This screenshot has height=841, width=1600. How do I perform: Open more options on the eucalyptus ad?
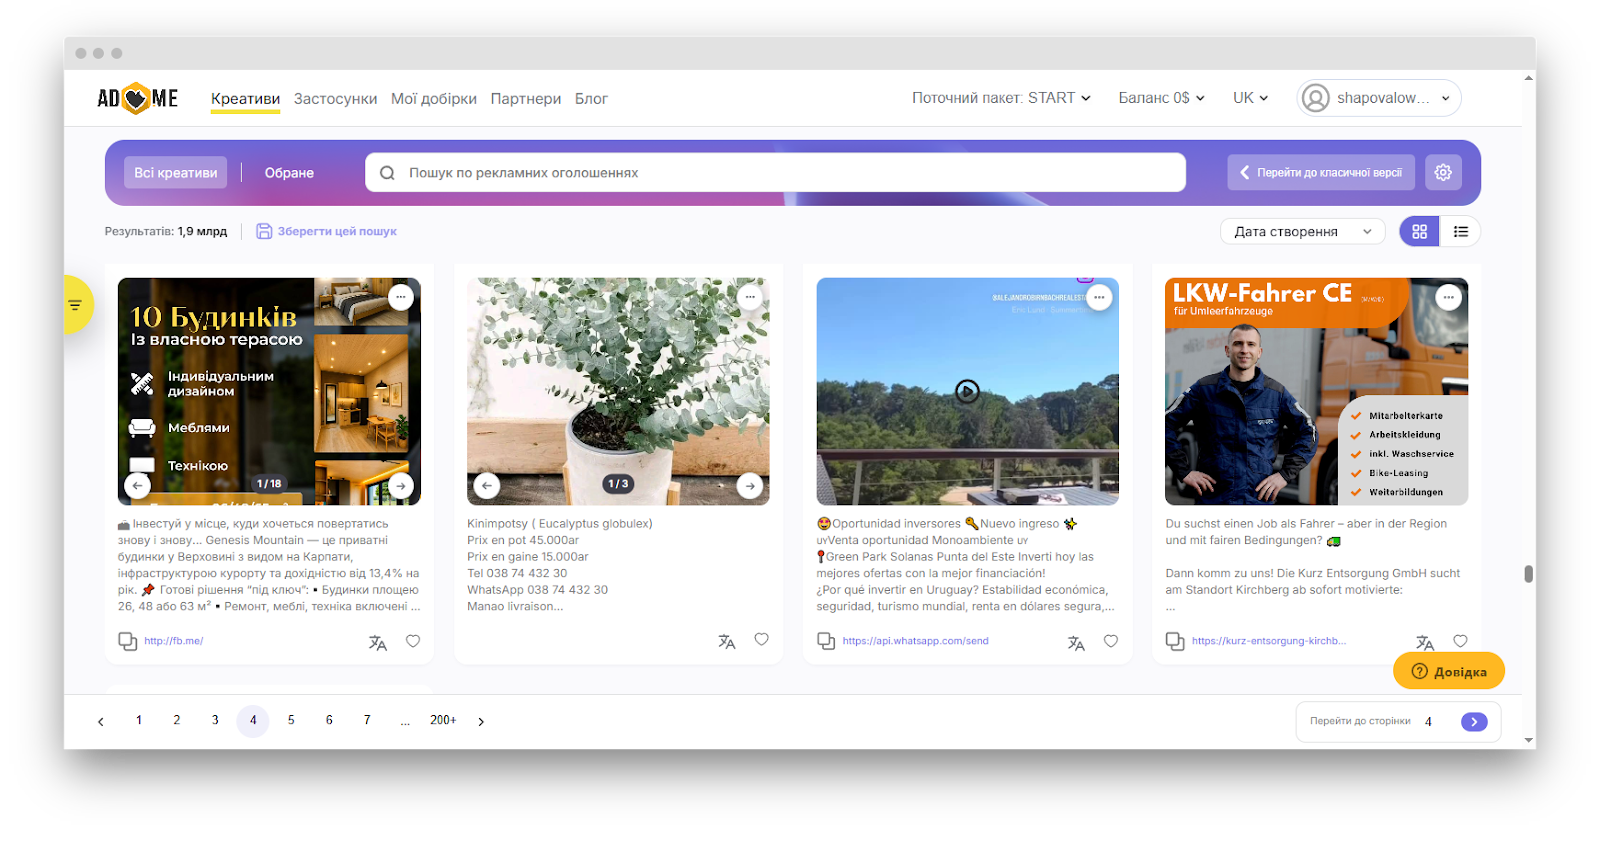(x=750, y=297)
